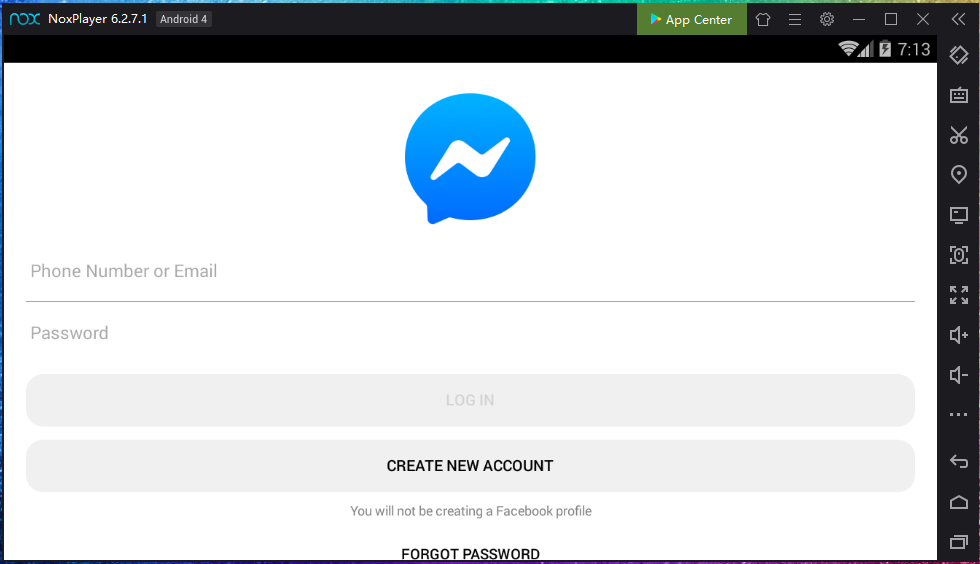Click the battery charging status icon
This screenshot has width=980, height=564.
pyautogui.click(x=885, y=49)
